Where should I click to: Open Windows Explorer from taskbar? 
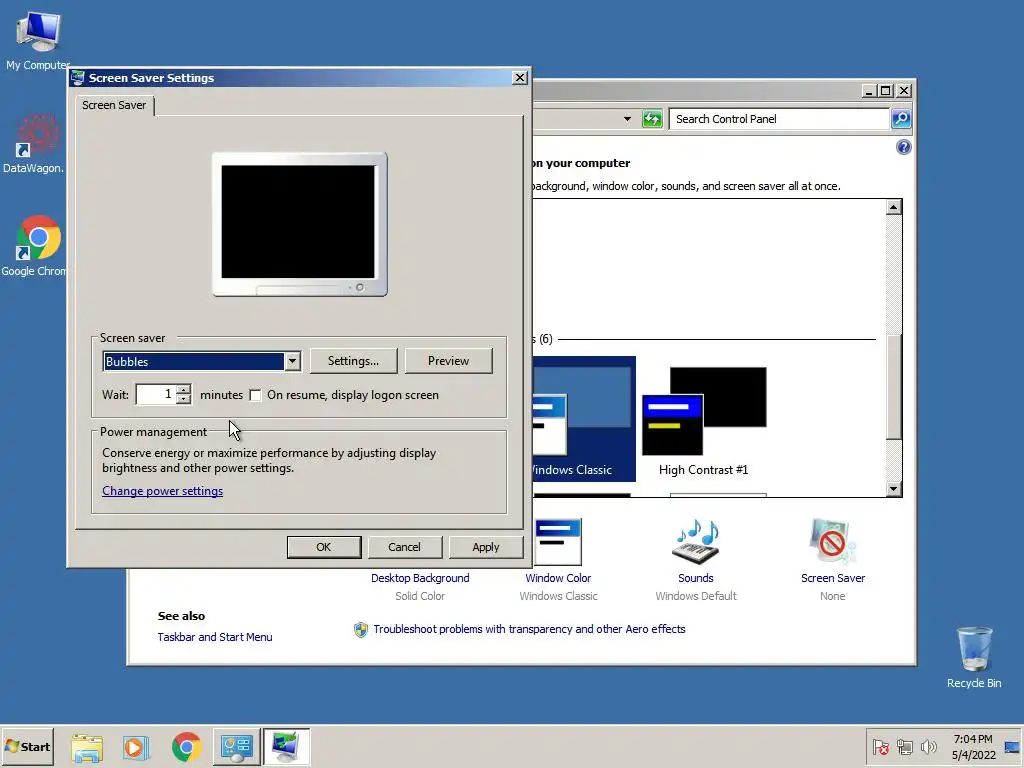point(87,747)
